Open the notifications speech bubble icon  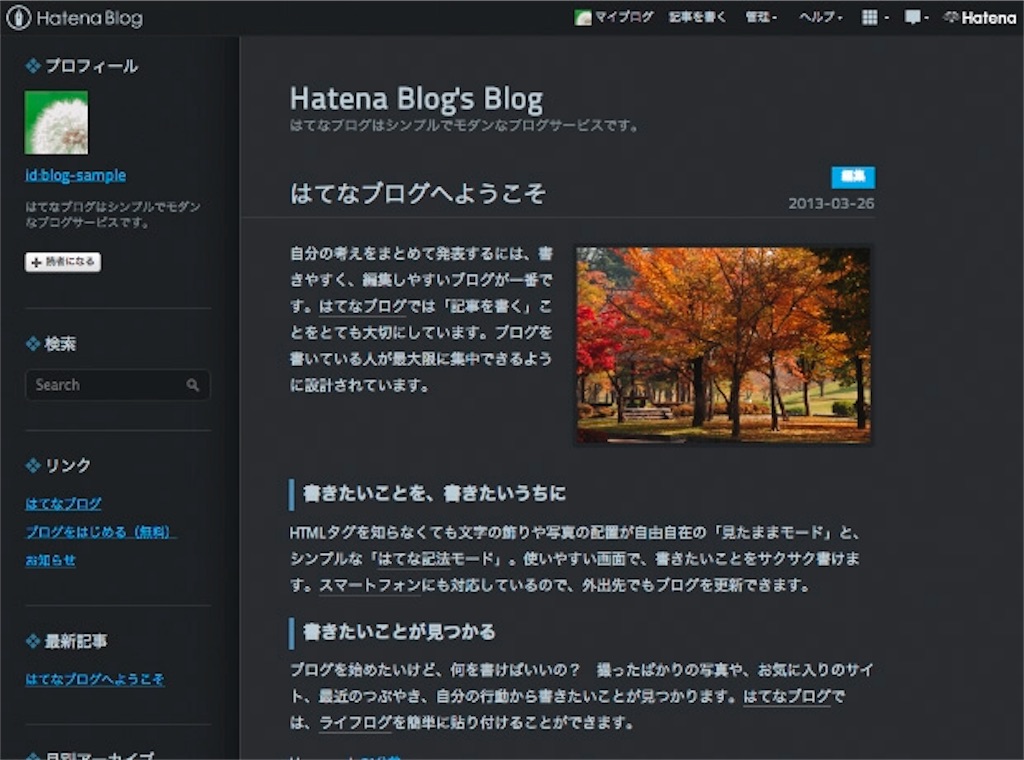point(916,17)
